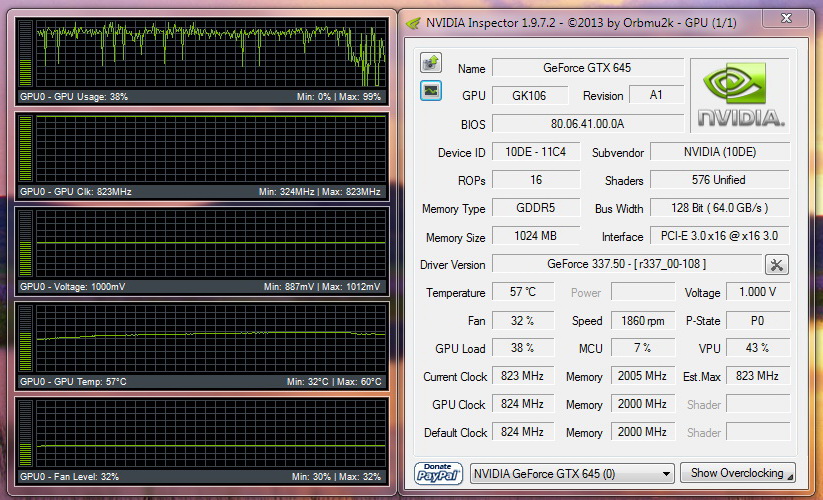
Task: Click the Interface field PCI-E 3.0
Action: (720, 236)
